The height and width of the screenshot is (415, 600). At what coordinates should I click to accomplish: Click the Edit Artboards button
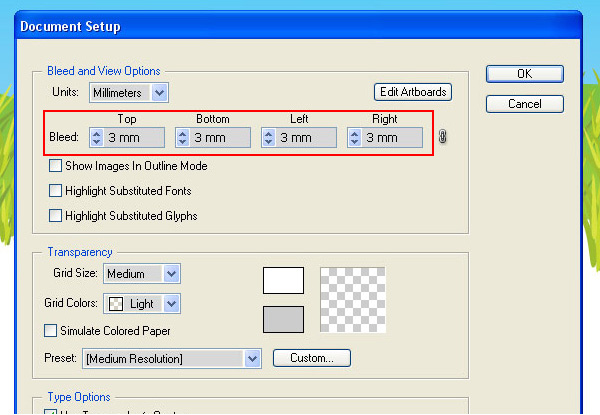coord(412,92)
